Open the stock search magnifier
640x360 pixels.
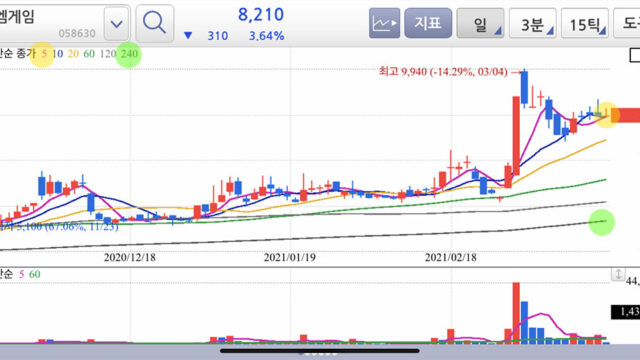[x=155, y=23]
